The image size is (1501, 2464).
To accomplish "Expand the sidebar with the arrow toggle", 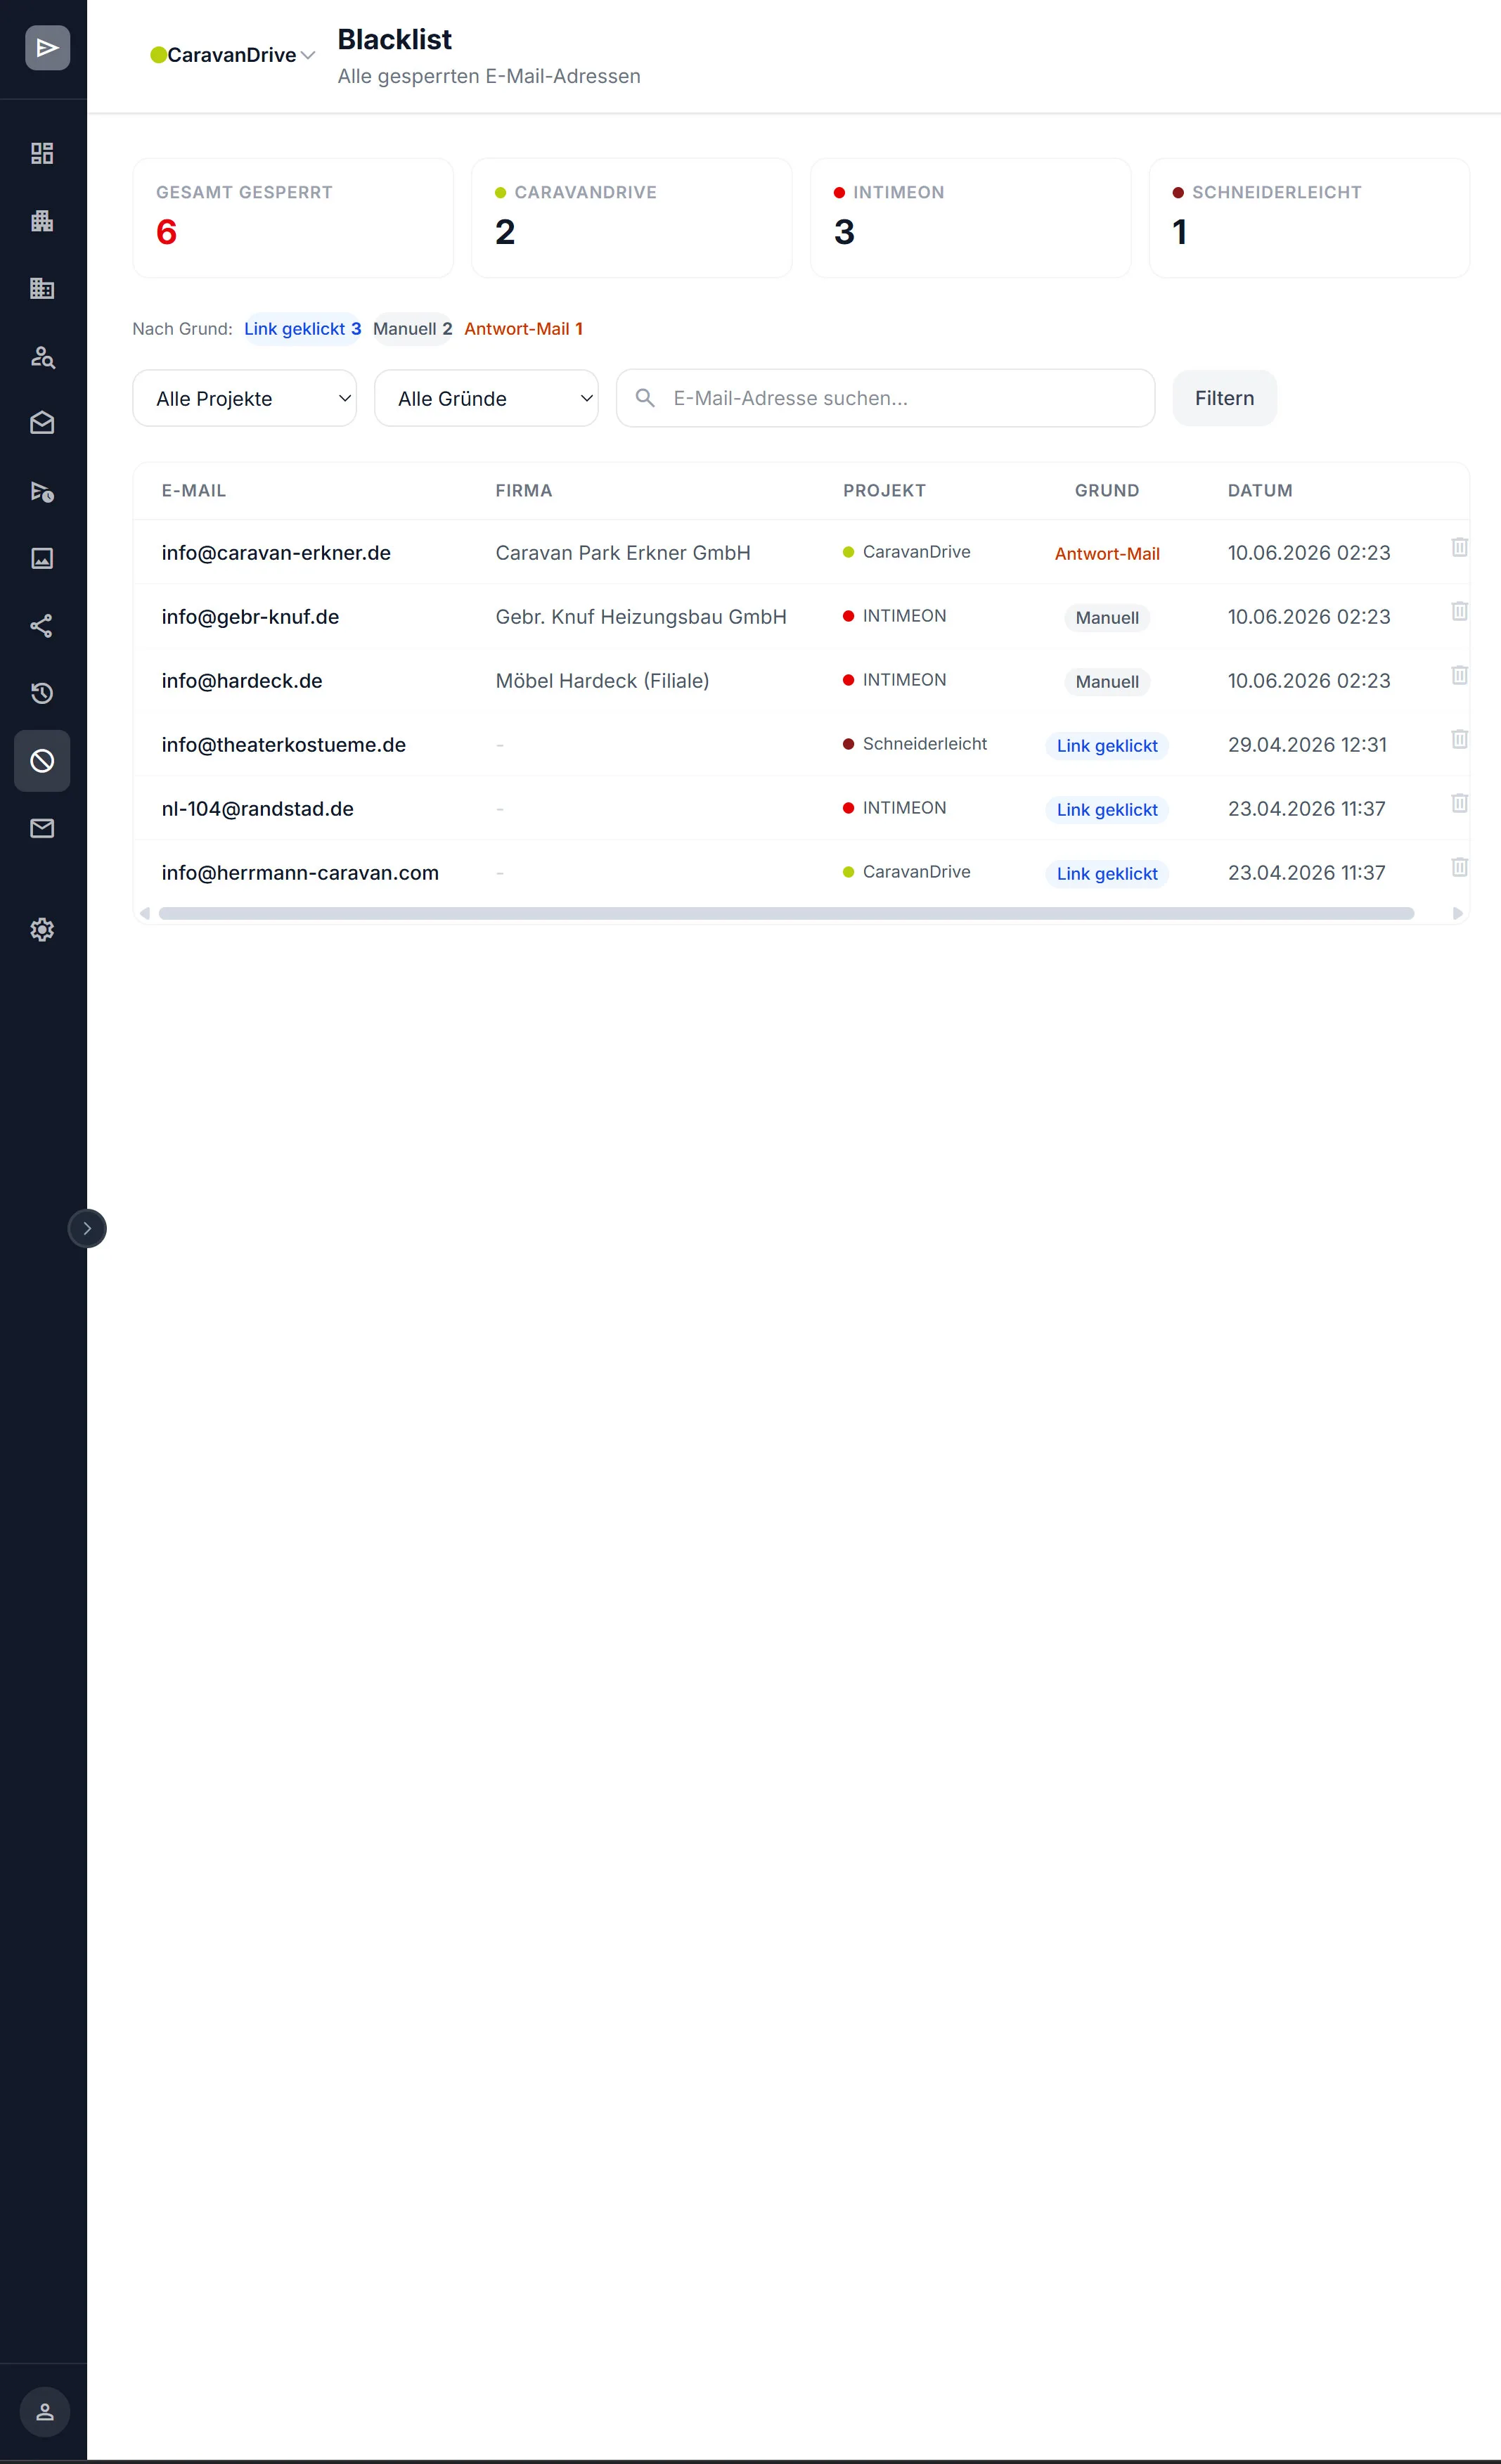I will coord(87,1228).
